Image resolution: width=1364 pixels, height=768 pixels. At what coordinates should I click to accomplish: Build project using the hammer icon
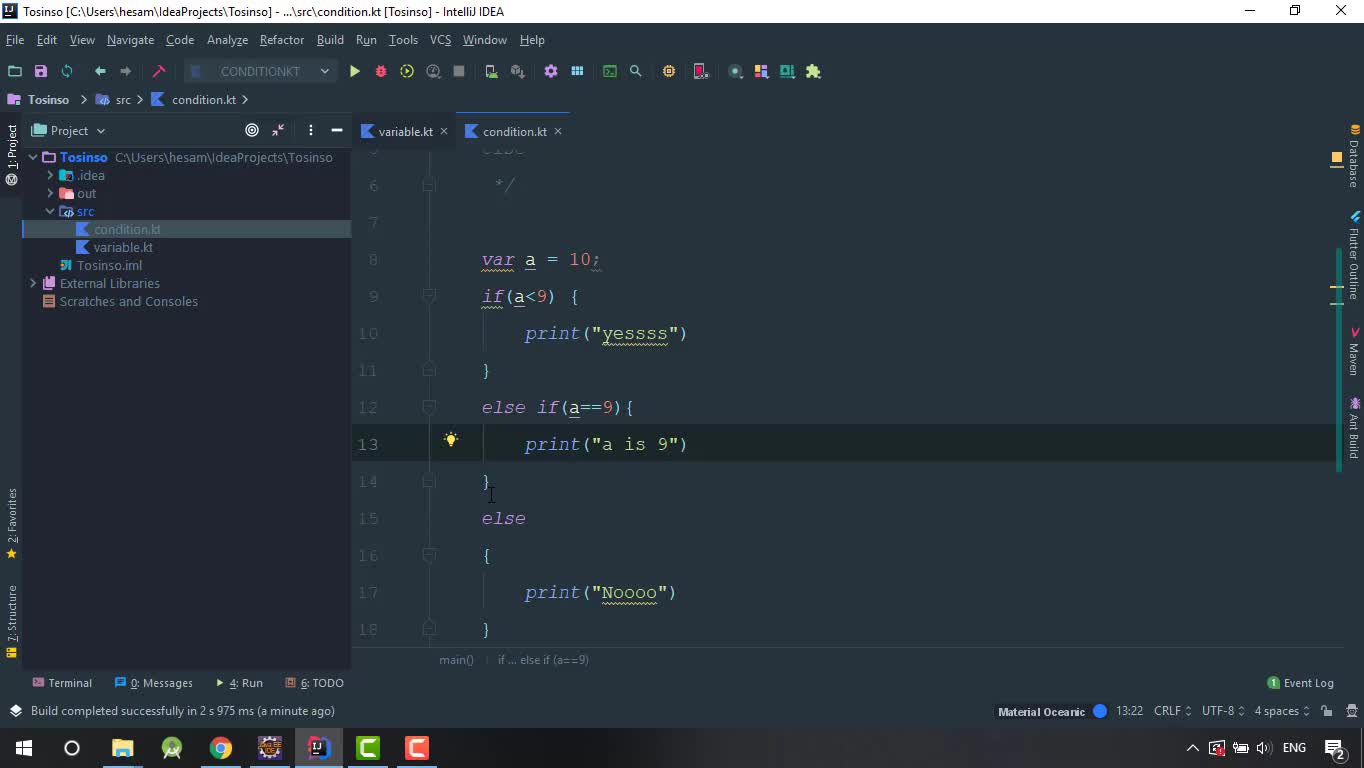pos(158,71)
